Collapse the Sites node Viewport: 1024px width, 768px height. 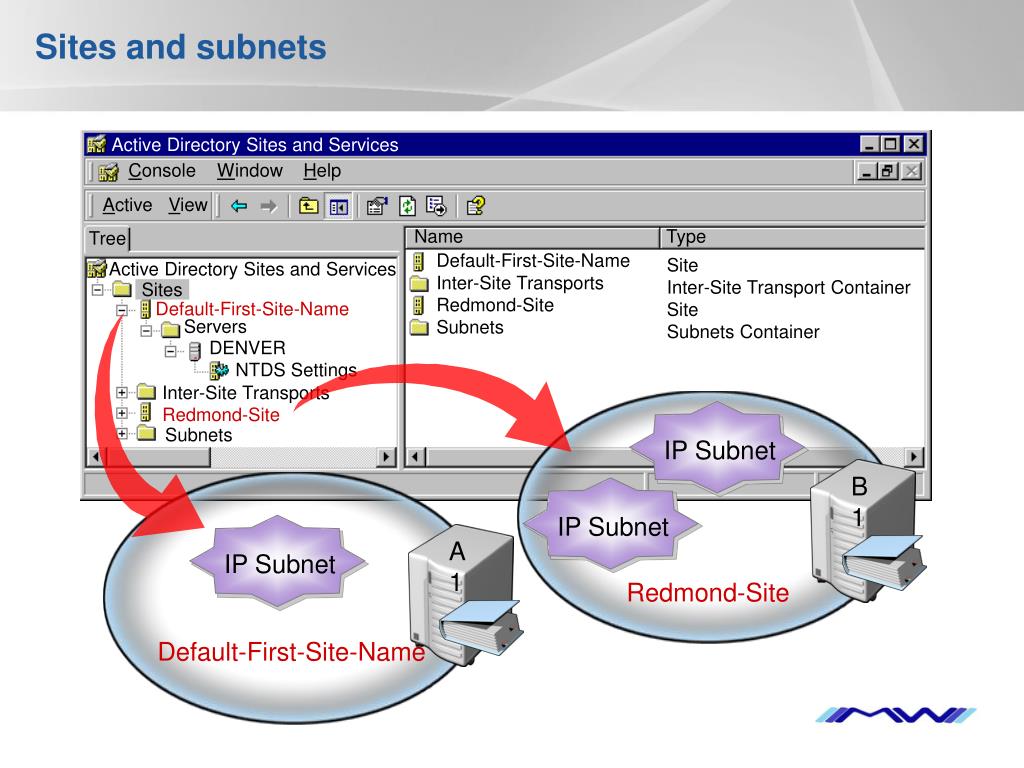tap(98, 289)
